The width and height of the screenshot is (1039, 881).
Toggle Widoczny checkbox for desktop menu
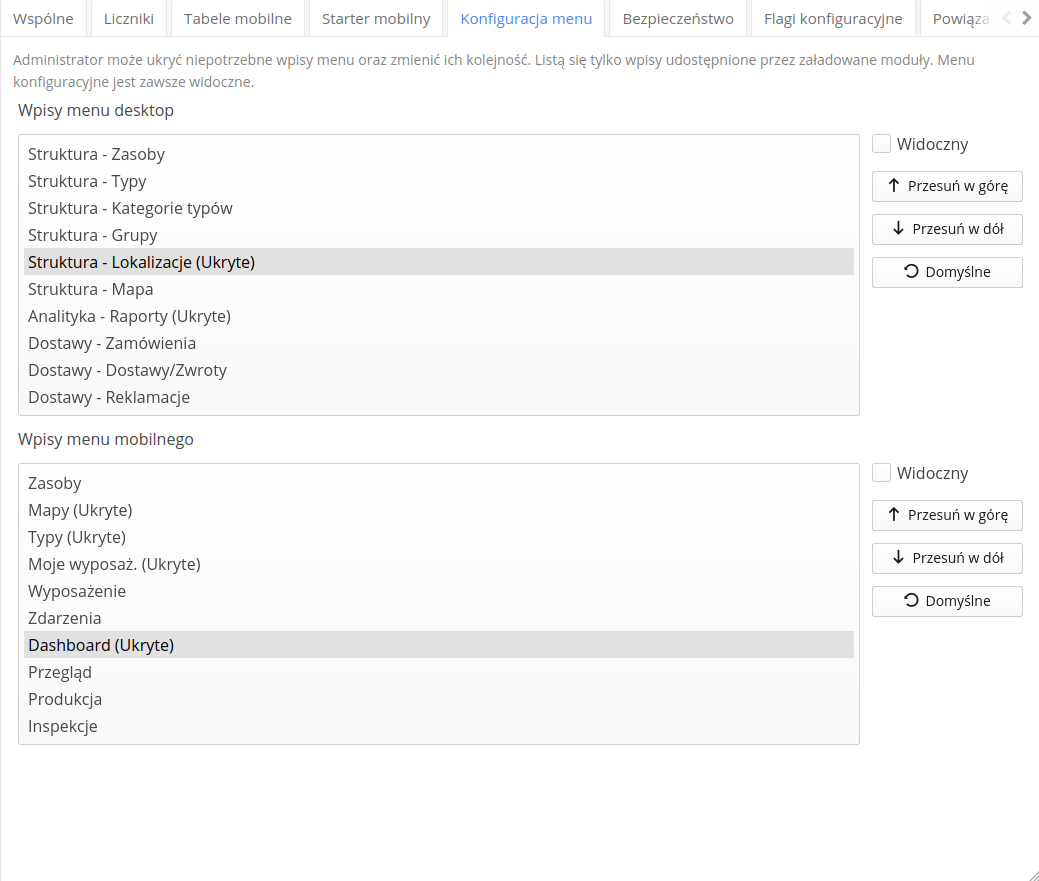[x=881, y=144]
